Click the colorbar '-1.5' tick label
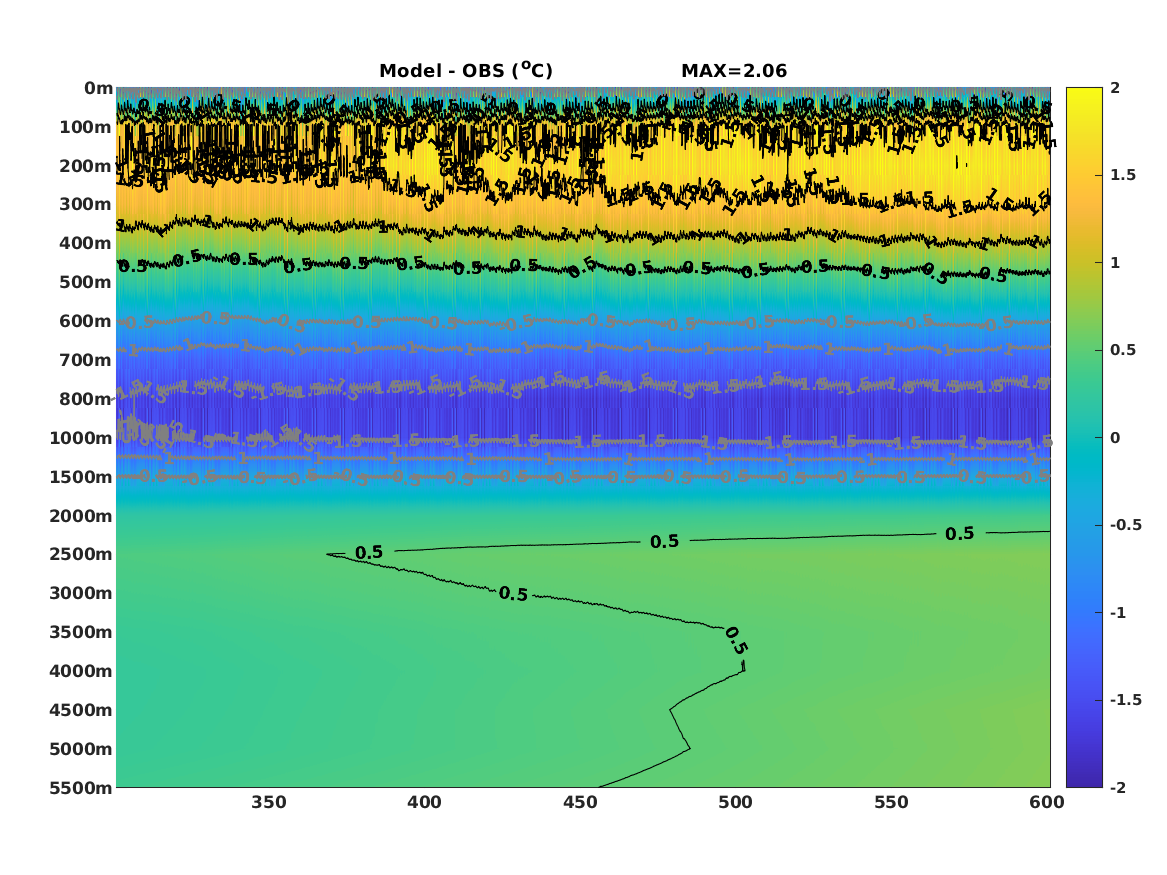Viewport: 1167px width, 875px height. click(1126, 699)
